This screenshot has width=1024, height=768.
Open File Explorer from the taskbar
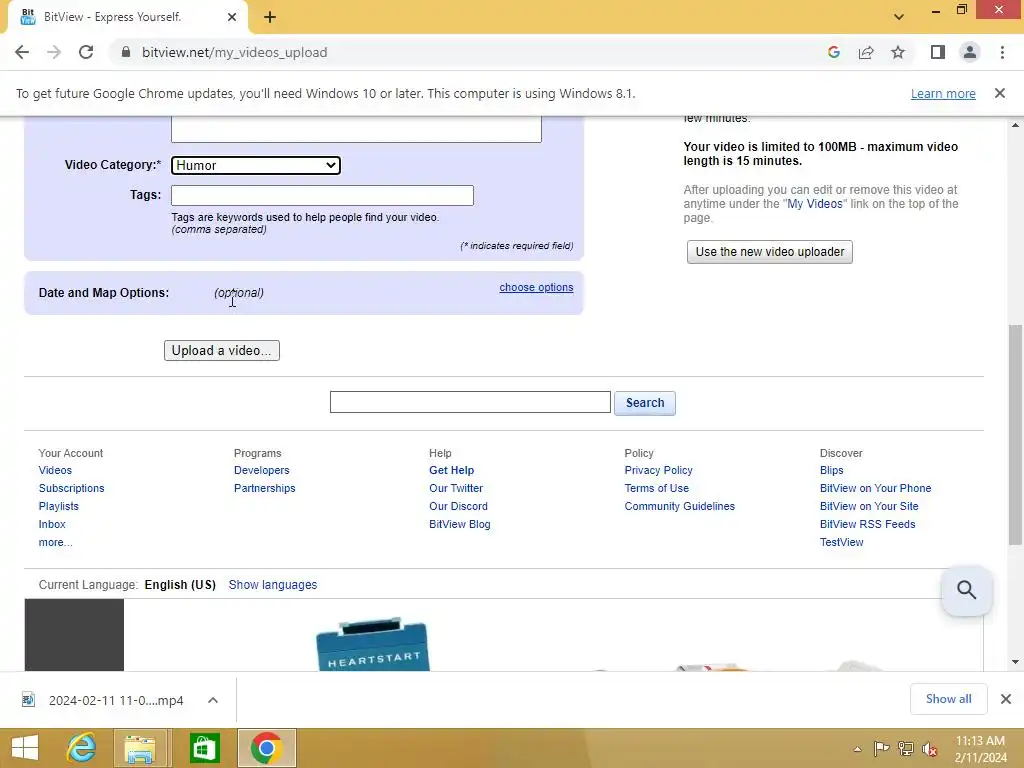(x=140, y=748)
